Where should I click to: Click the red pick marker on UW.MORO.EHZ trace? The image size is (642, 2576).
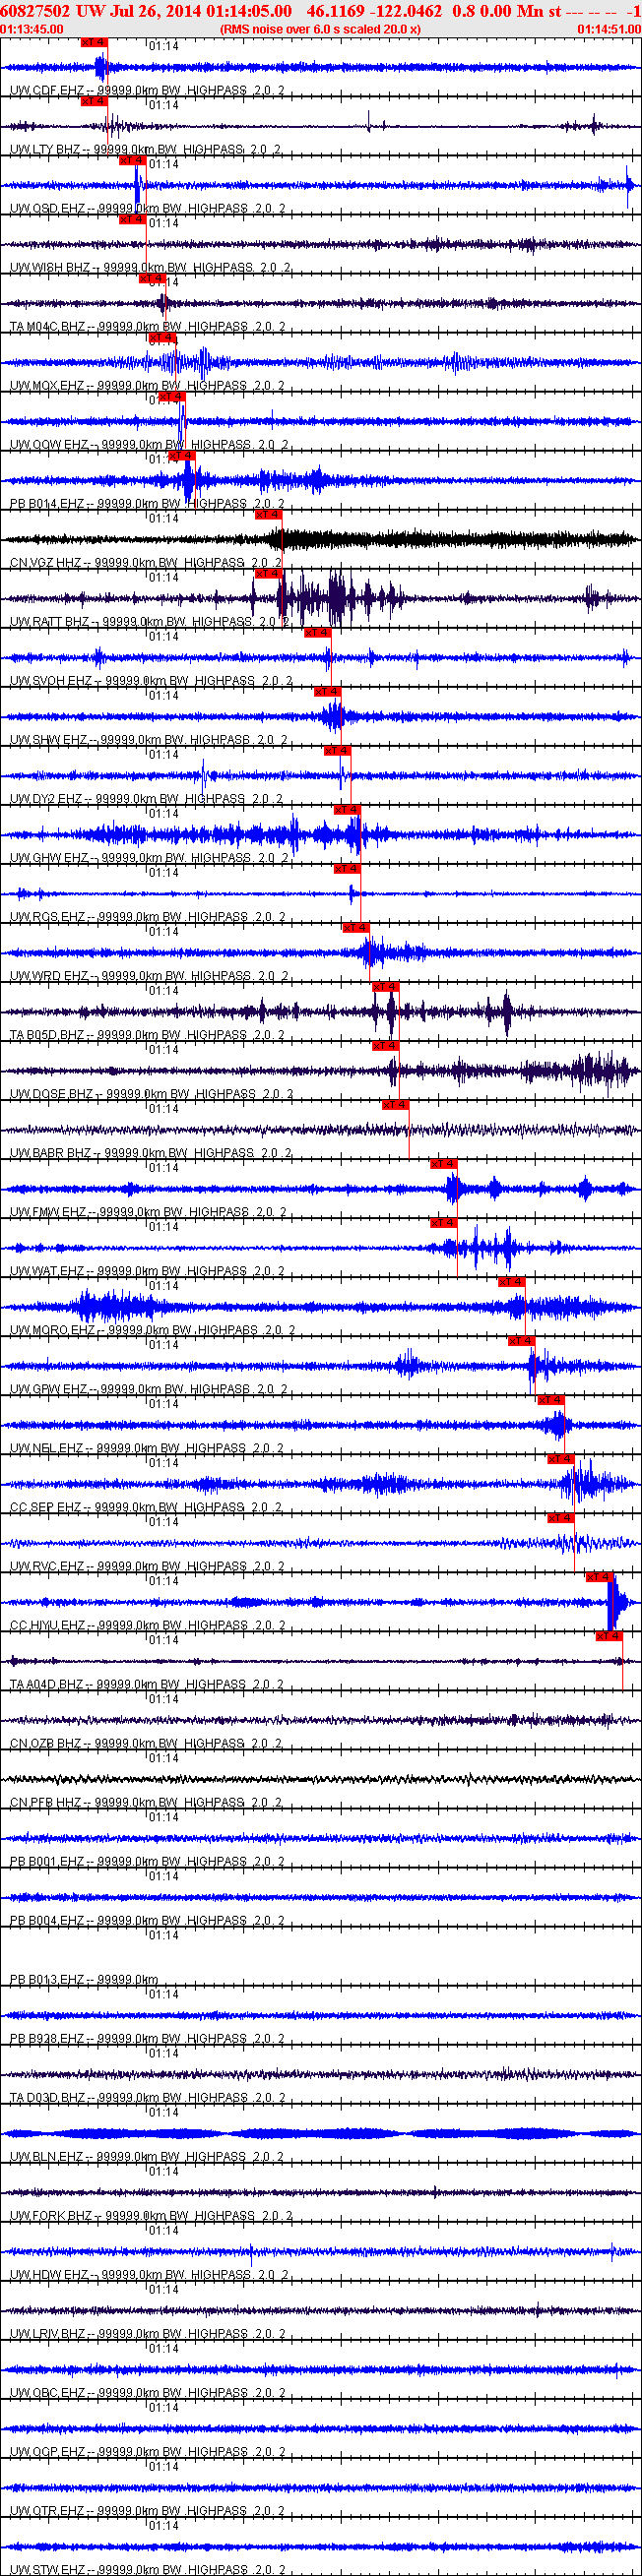coord(512,1281)
